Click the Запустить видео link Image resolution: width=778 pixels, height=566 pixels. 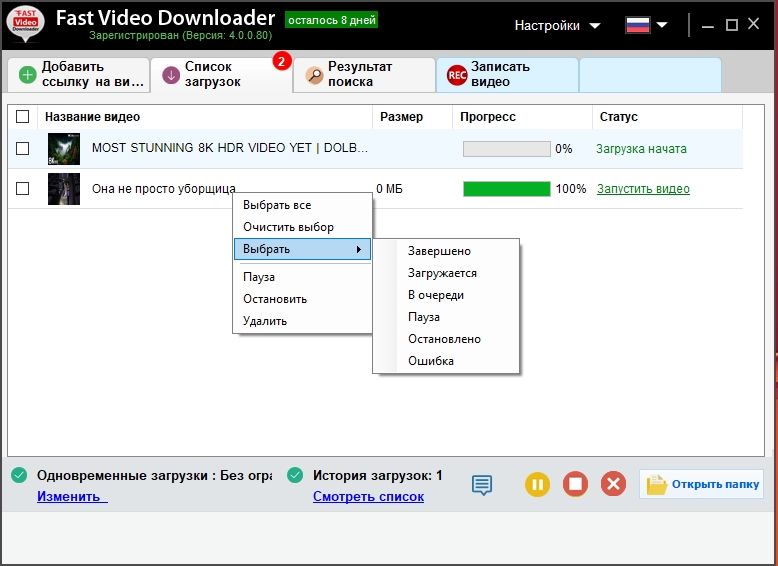click(x=643, y=189)
